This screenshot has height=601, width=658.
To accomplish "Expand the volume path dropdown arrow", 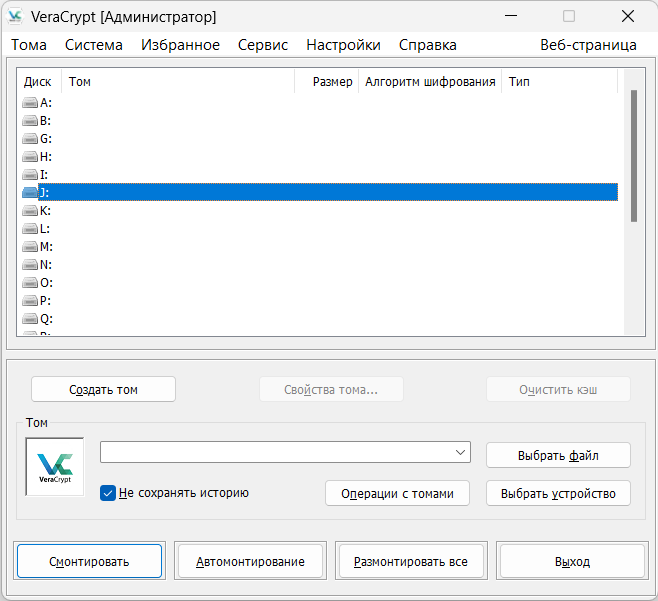I will tap(460, 452).
